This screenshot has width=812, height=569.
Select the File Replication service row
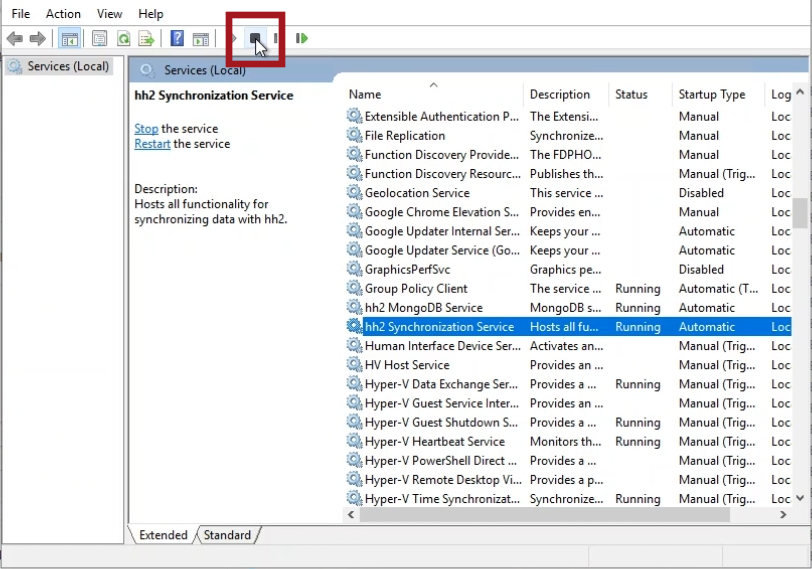(x=568, y=136)
